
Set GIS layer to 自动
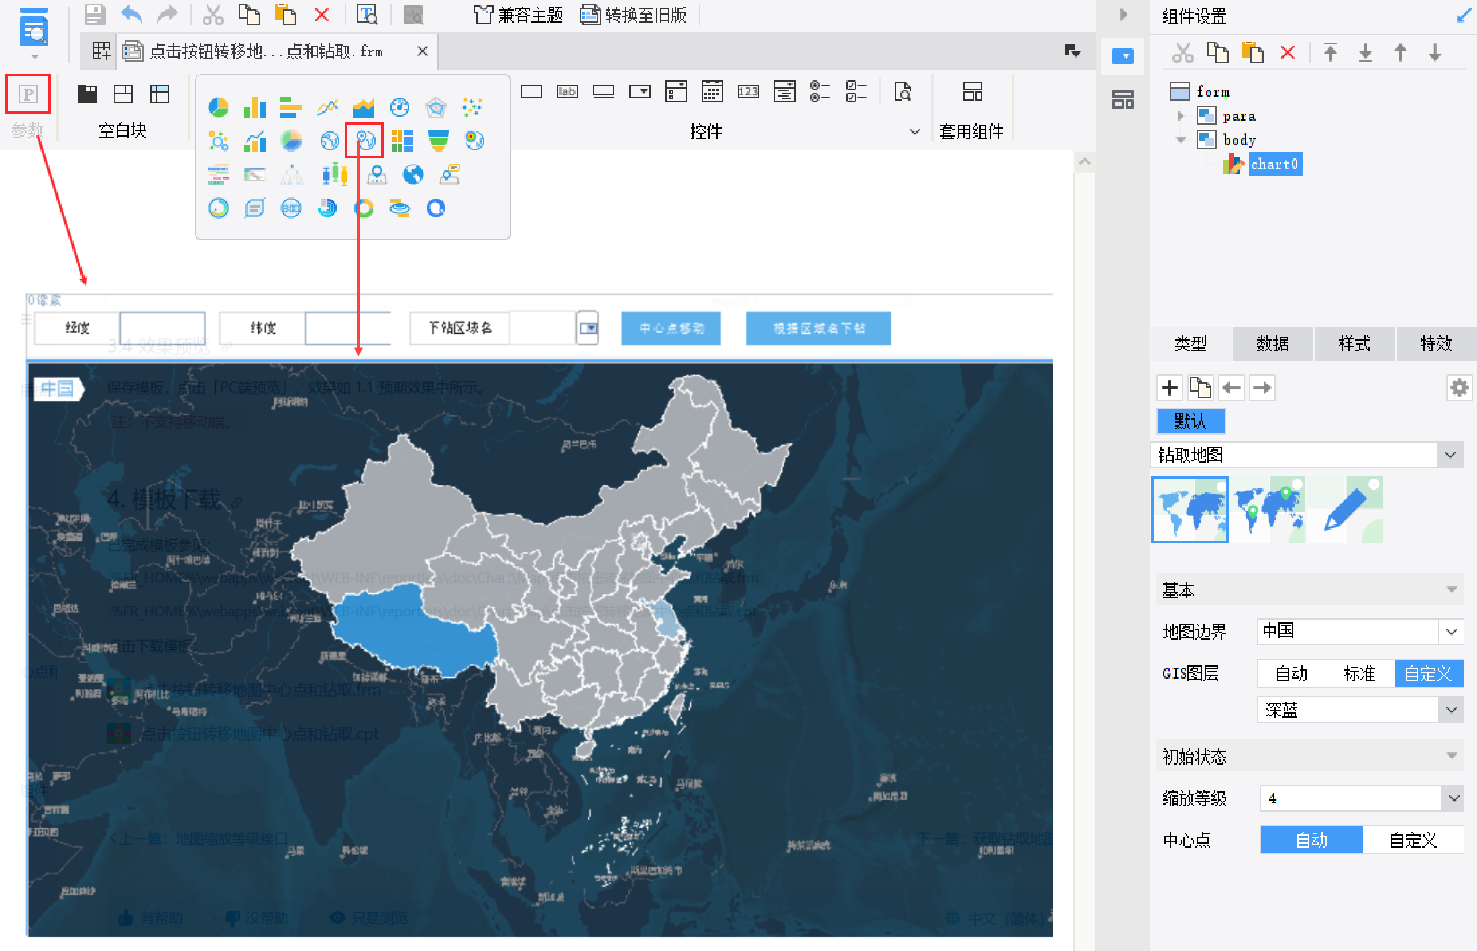point(1291,673)
